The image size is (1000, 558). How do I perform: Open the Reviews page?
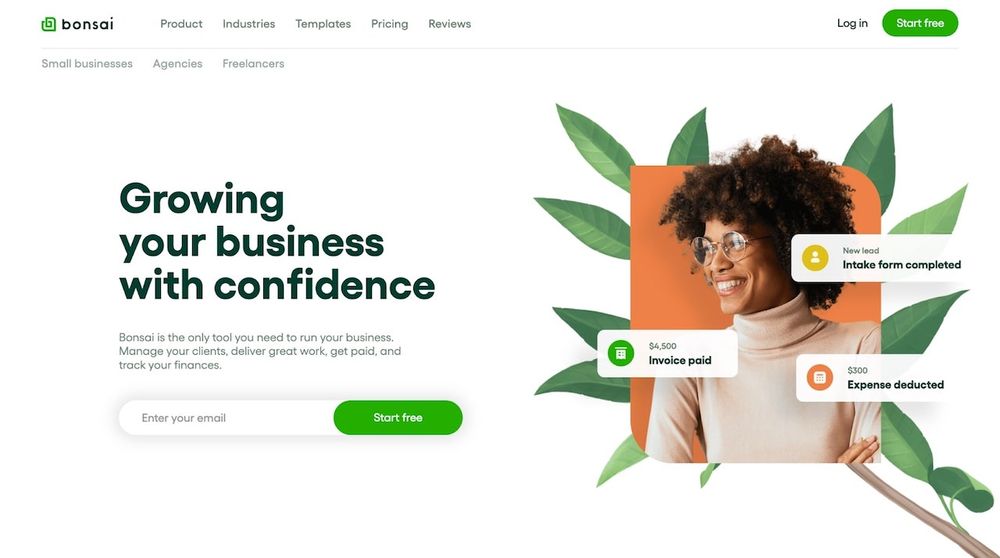click(450, 24)
